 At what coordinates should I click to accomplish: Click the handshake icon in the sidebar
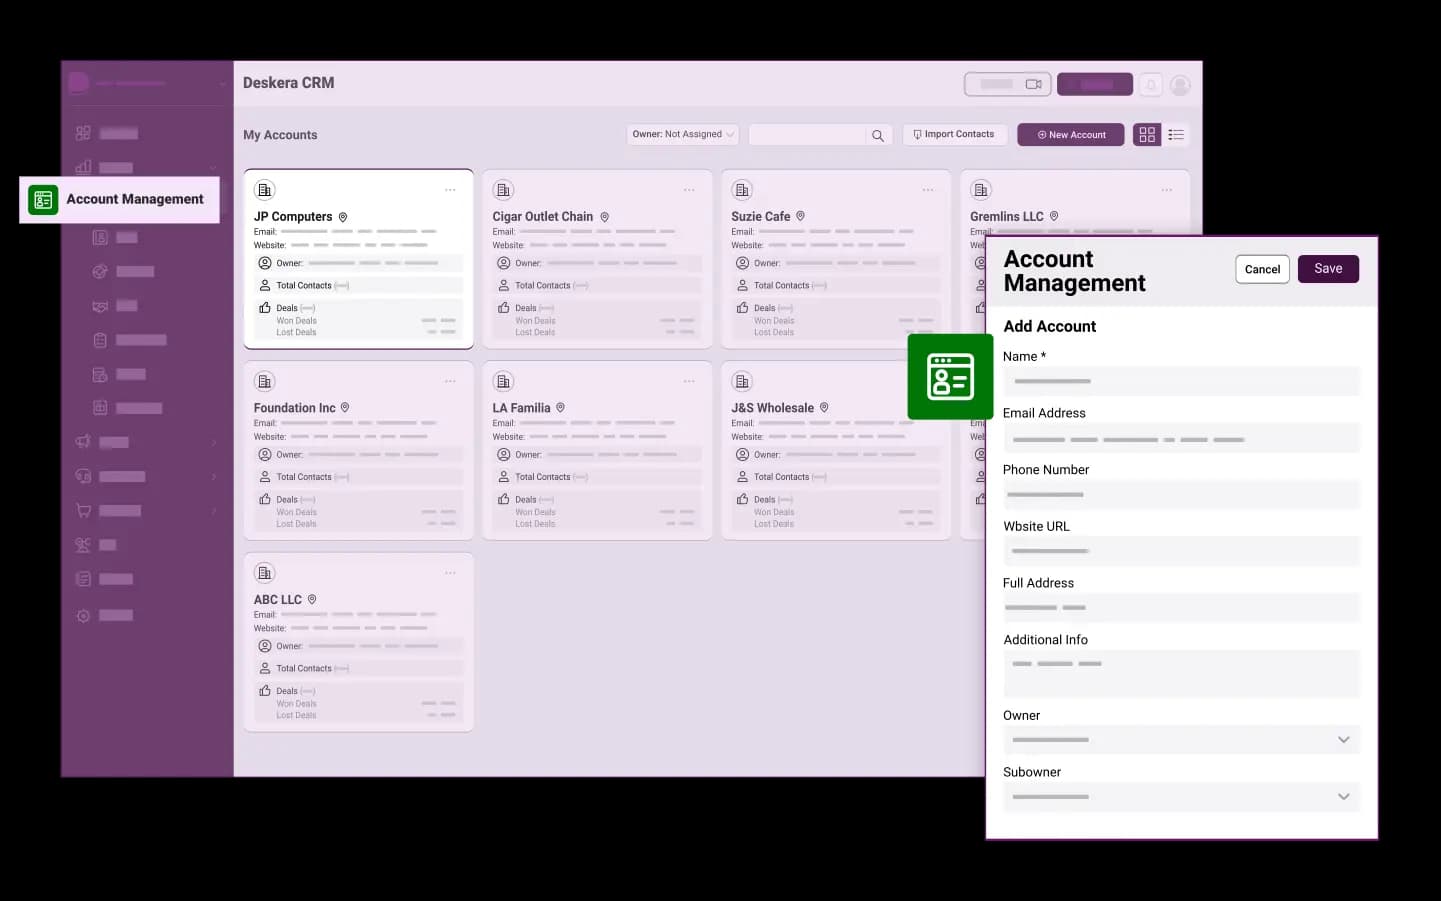[x=100, y=306]
